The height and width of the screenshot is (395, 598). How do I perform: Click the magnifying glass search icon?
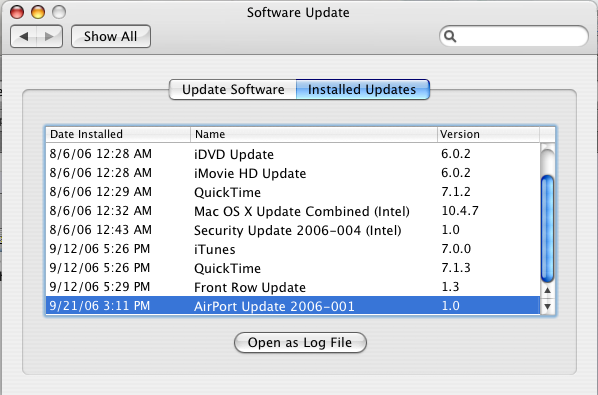tap(450, 37)
